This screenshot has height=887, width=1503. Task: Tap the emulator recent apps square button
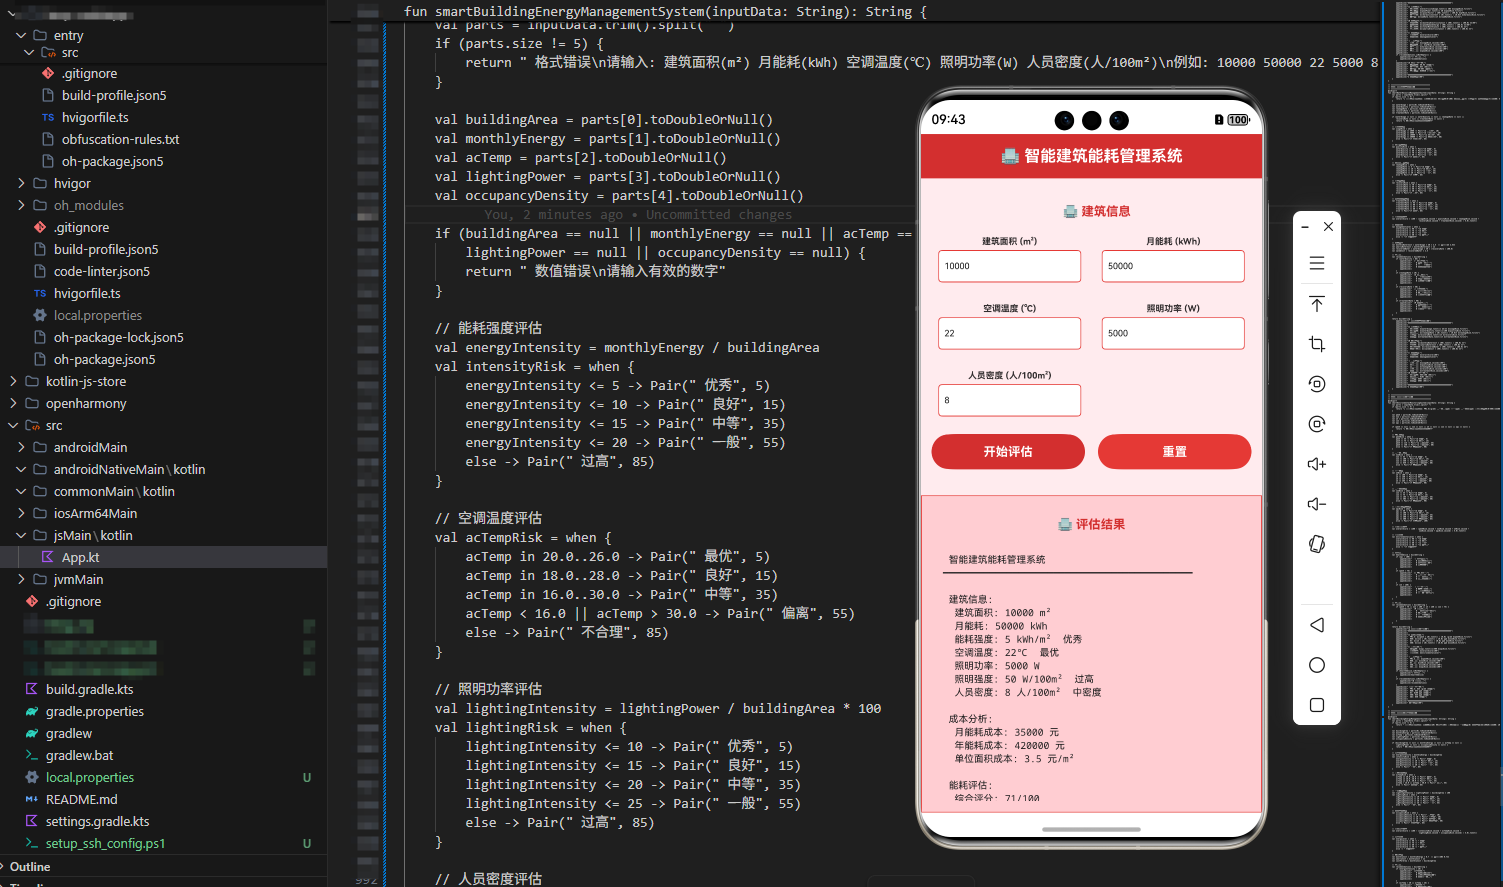coord(1316,705)
